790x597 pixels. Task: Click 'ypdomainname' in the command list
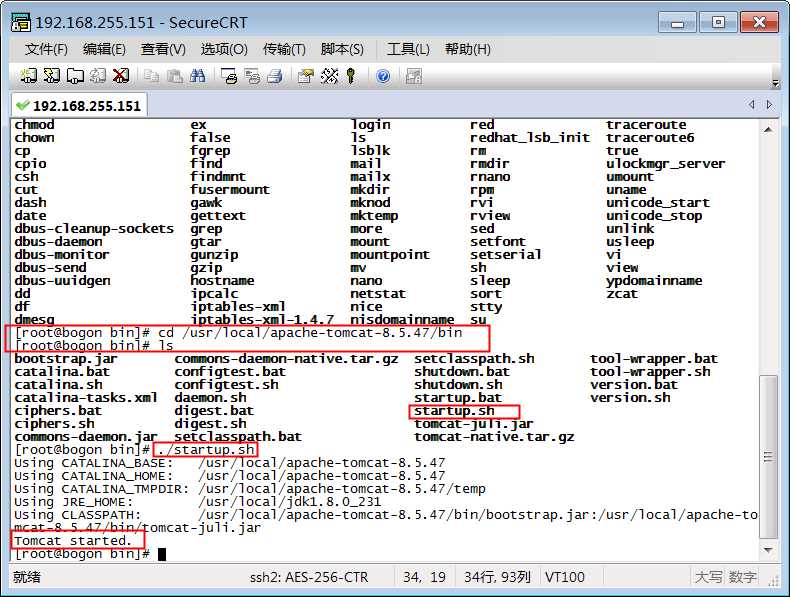coord(654,281)
